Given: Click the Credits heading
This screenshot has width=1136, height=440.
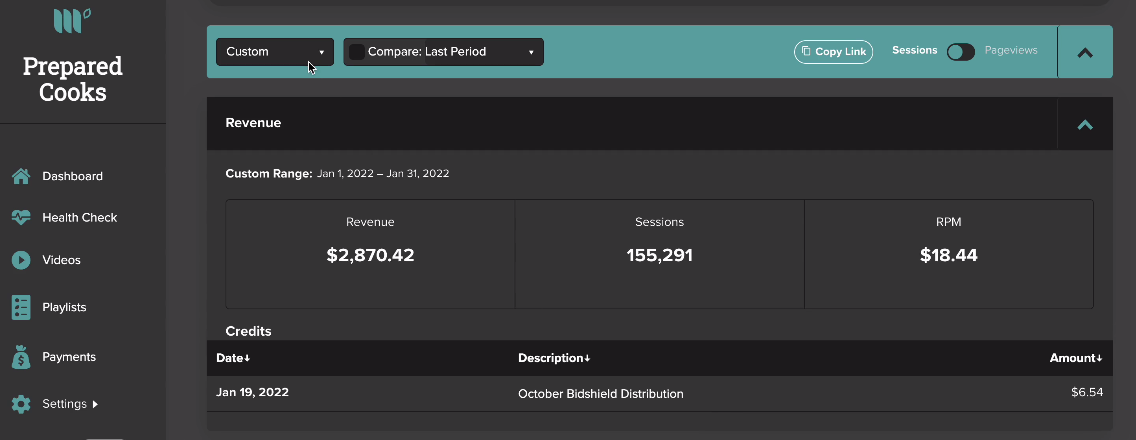Looking at the screenshot, I should 248,331.
